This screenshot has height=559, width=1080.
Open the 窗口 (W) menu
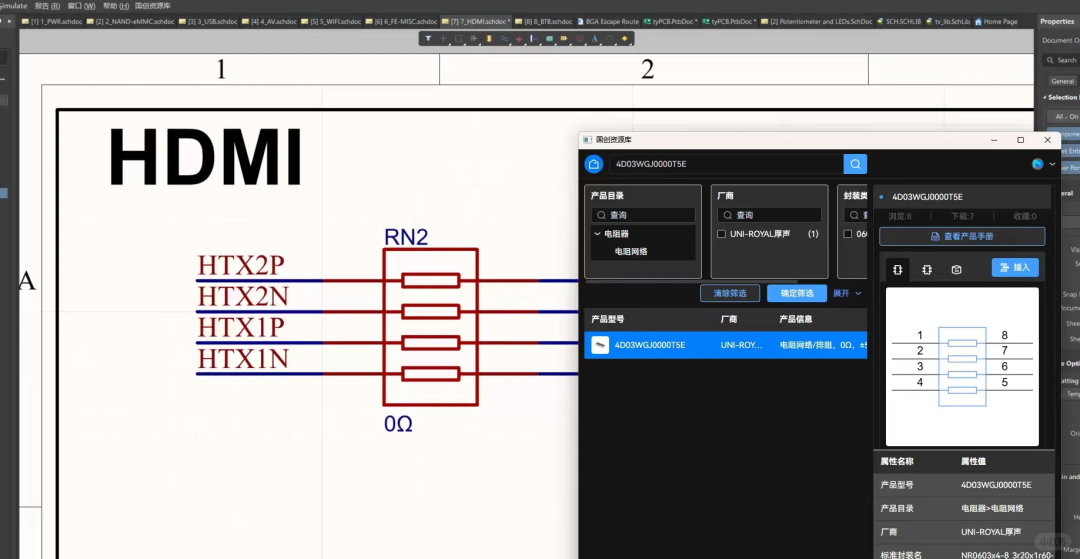(x=81, y=6)
